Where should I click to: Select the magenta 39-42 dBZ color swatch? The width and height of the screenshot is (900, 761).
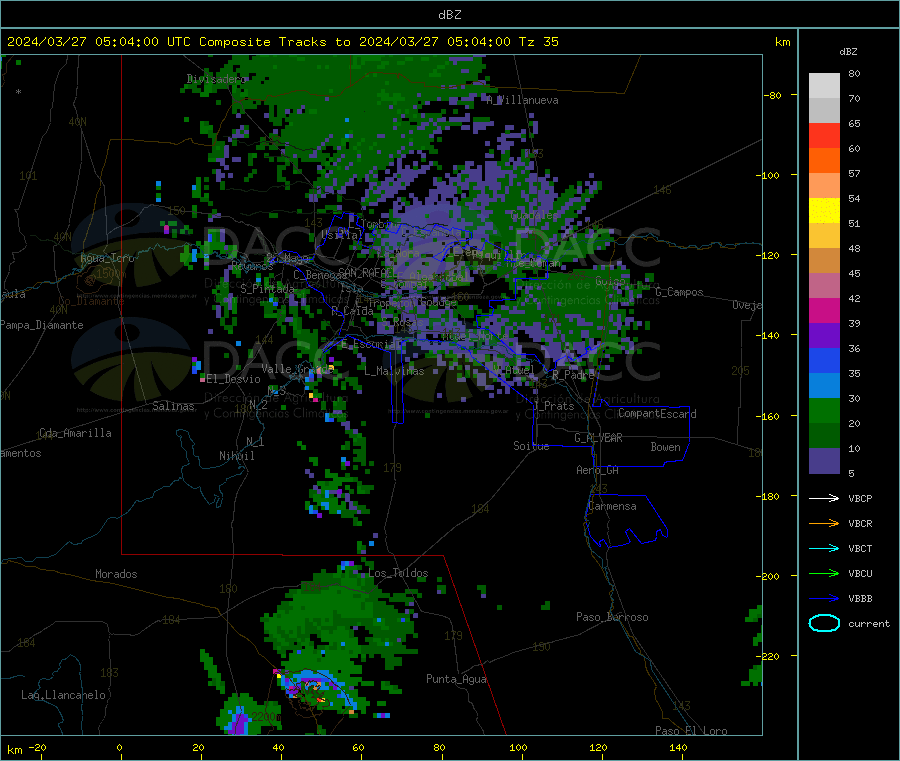[x=824, y=310]
